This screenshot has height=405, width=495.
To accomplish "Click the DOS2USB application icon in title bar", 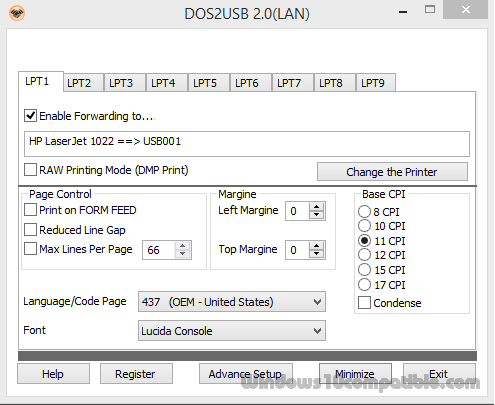I will pyautogui.click(x=17, y=13).
